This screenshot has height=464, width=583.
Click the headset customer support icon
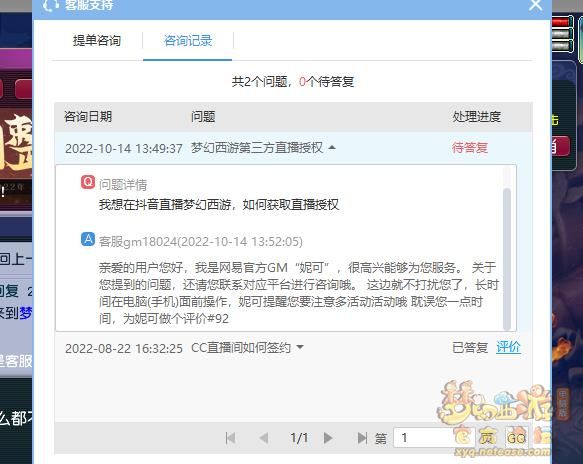(x=51, y=5)
